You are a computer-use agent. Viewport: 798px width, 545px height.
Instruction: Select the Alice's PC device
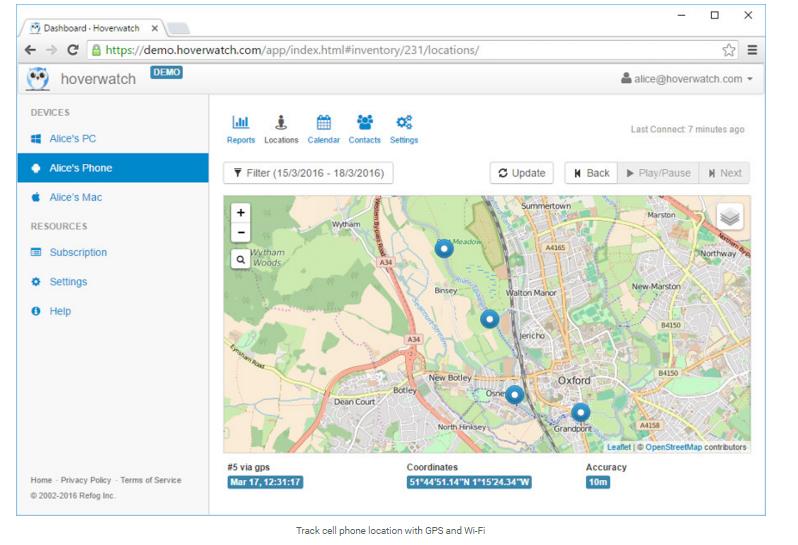pos(113,138)
